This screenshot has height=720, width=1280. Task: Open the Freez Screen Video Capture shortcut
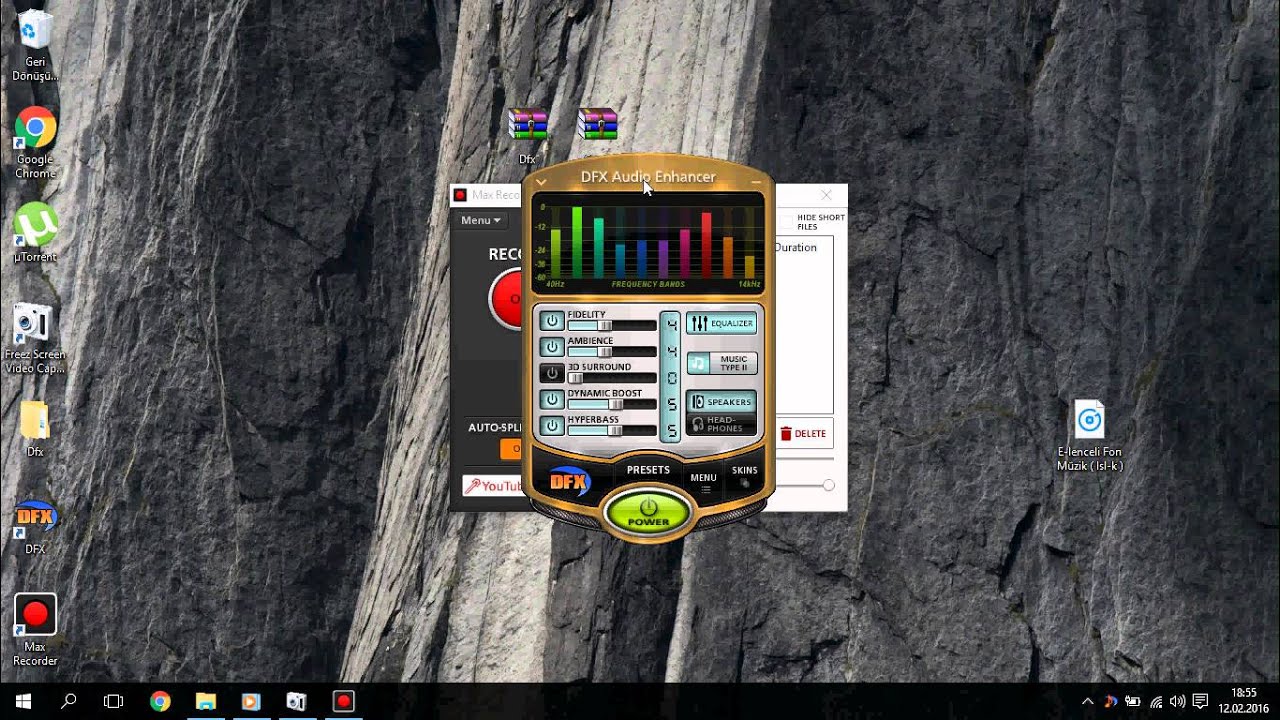[35, 338]
